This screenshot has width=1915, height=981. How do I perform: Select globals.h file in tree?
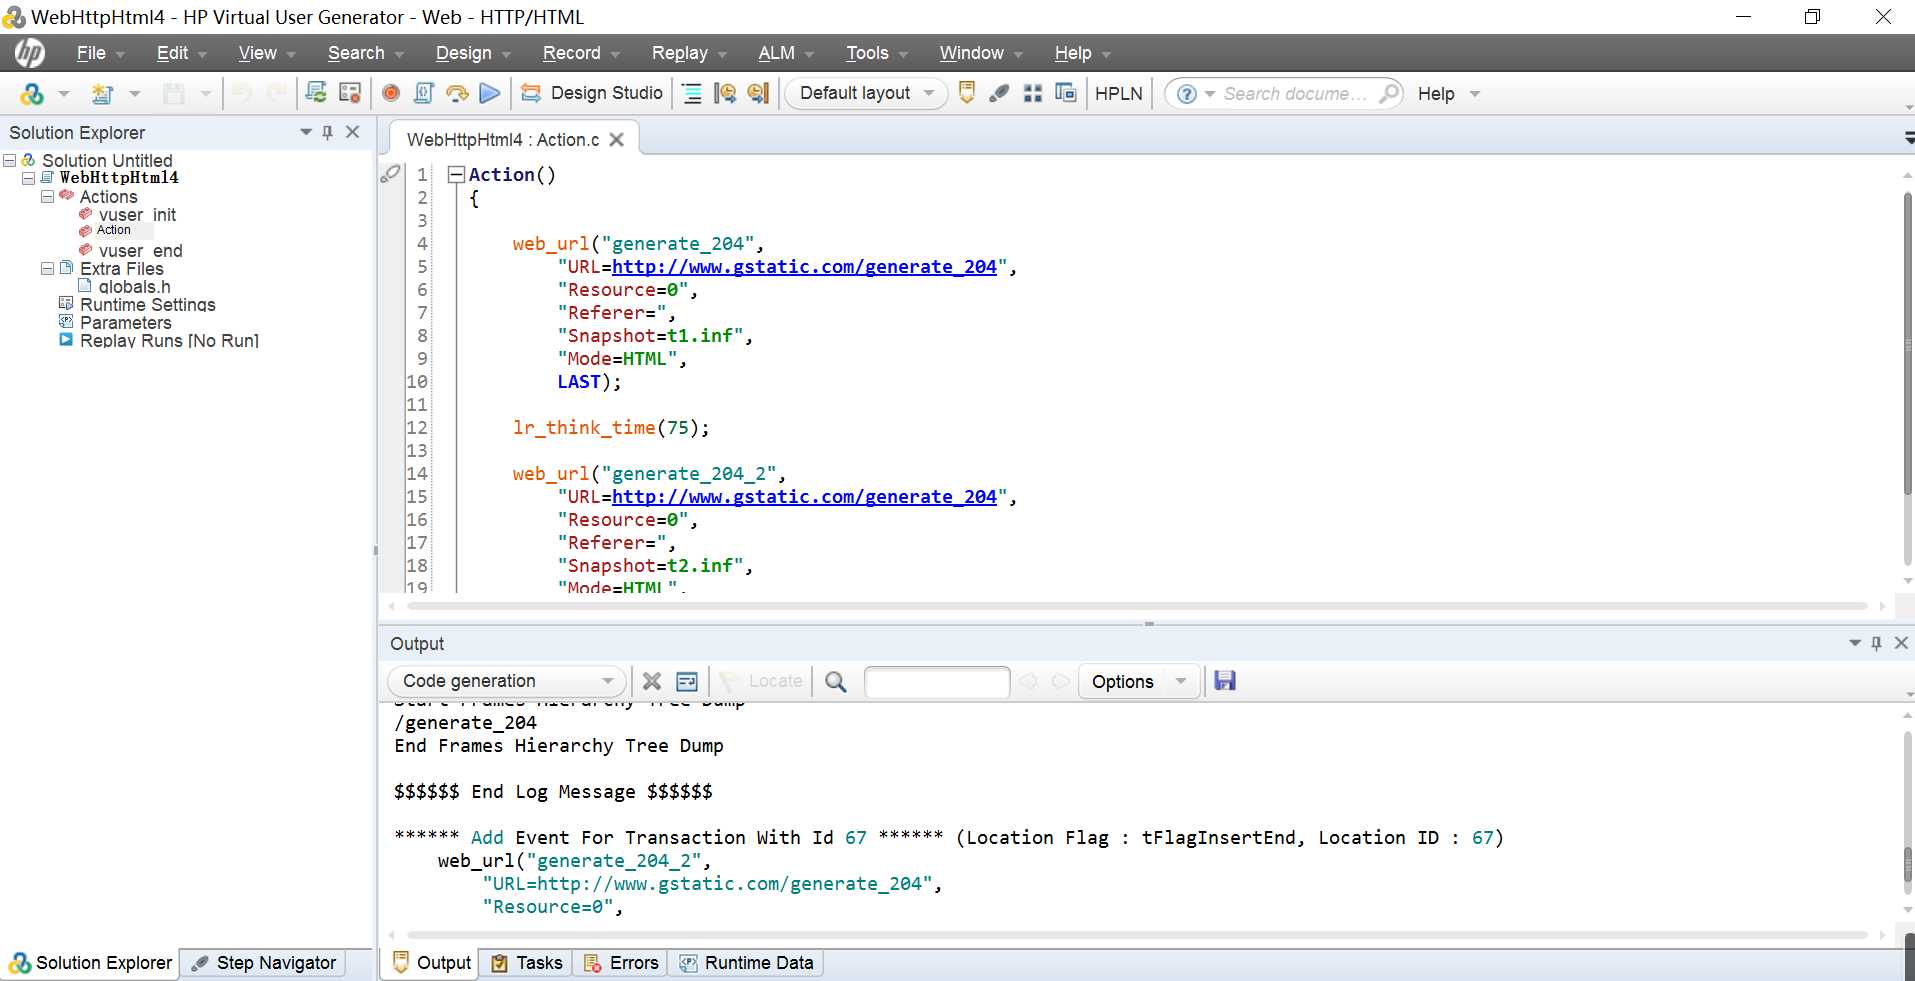click(134, 286)
